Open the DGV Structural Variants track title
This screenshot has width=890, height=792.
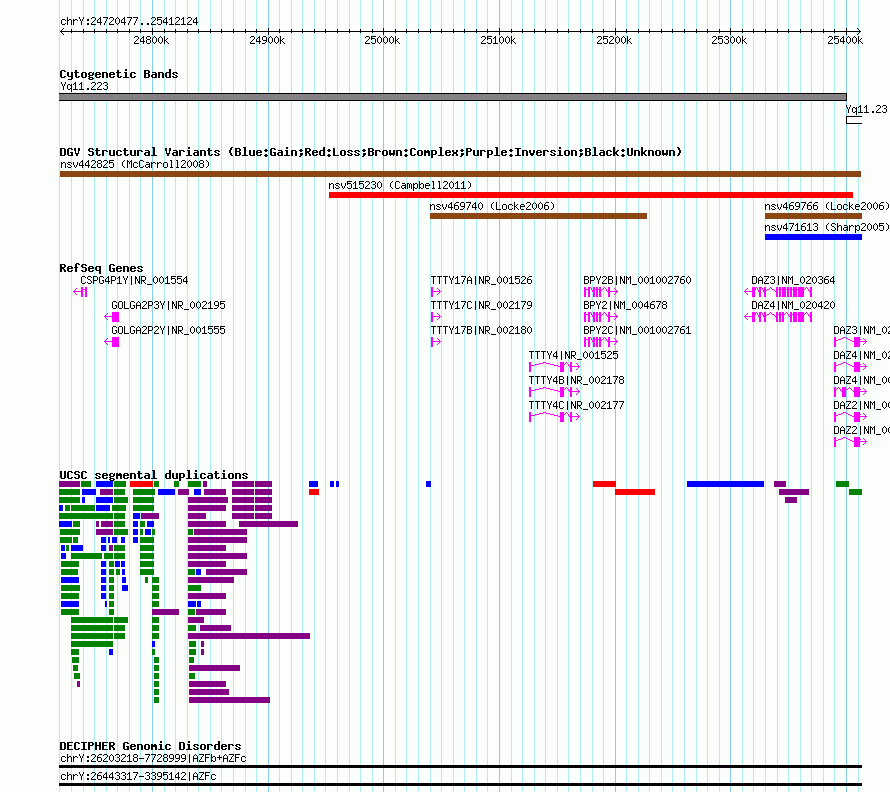tap(371, 152)
